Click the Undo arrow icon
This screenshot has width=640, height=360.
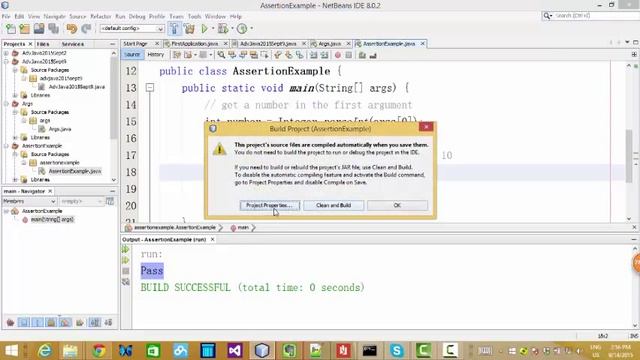tap(71, 29)
